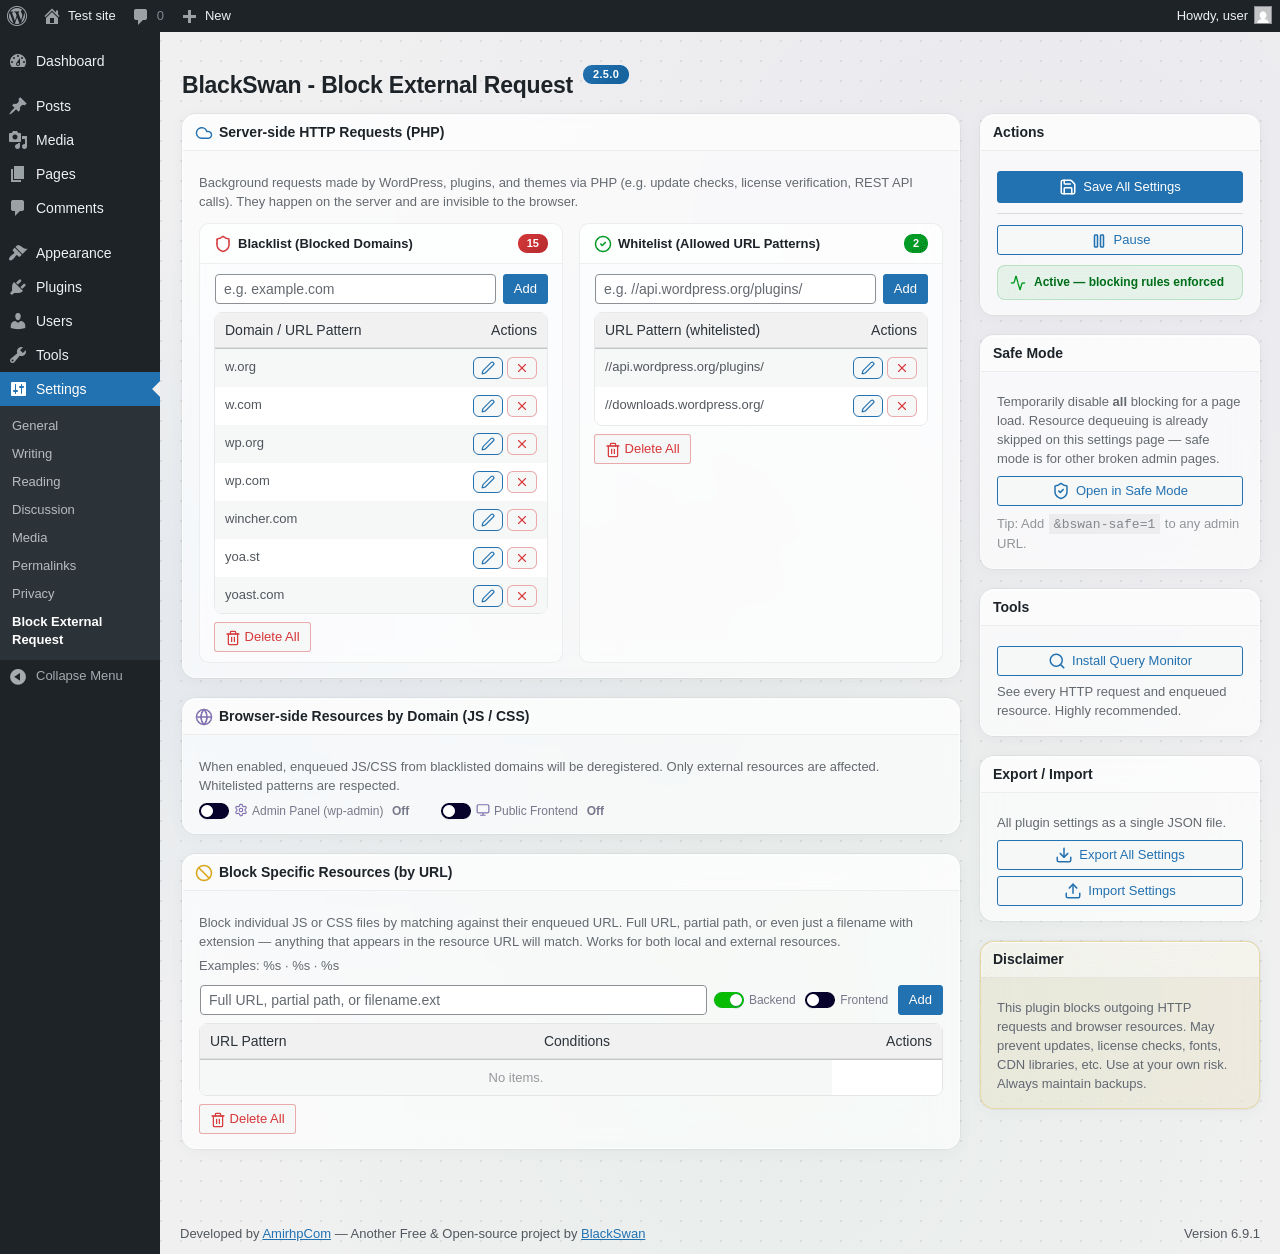Screen dimensions: 1280x1254
Task: Open the comments bubble in admin bar
Action: coord(148,16)
